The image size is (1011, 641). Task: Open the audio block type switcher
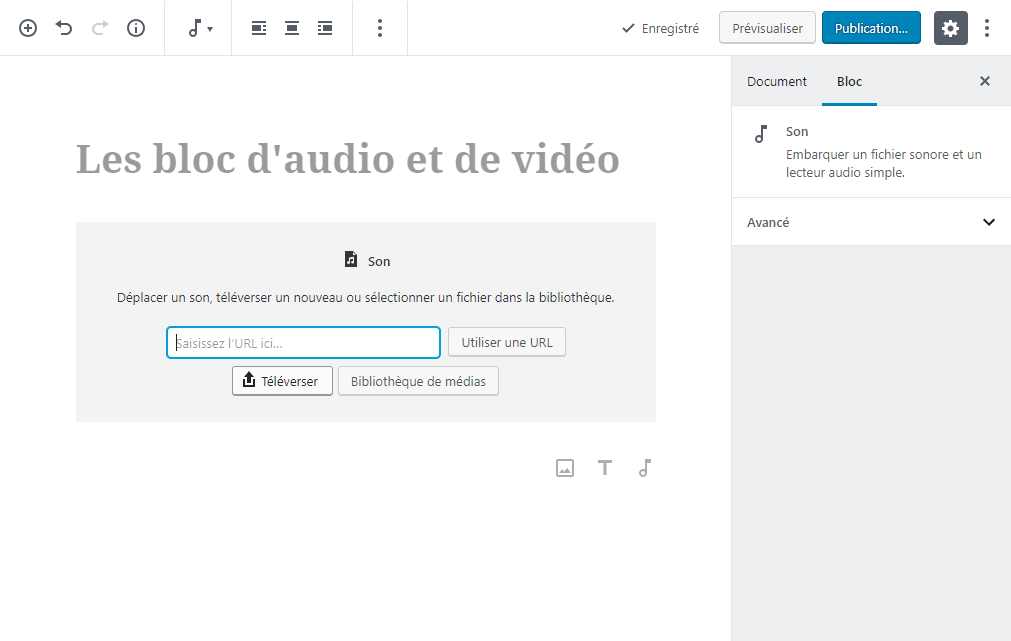pos(200,28)
